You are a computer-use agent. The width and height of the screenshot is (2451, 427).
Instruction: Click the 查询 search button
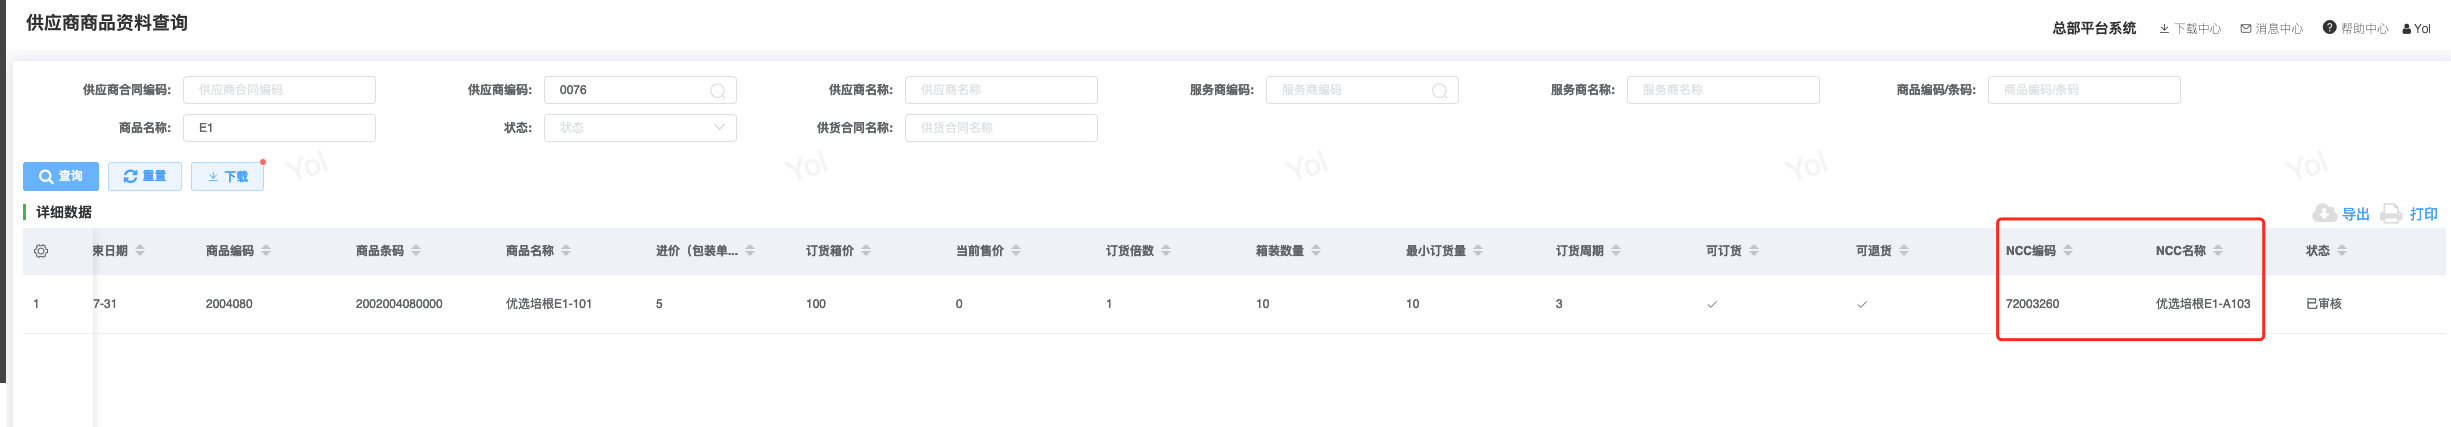(x=61, y=176)
